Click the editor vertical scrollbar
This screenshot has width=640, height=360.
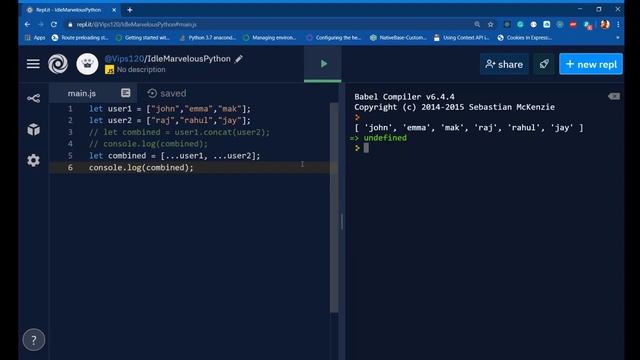334,207
